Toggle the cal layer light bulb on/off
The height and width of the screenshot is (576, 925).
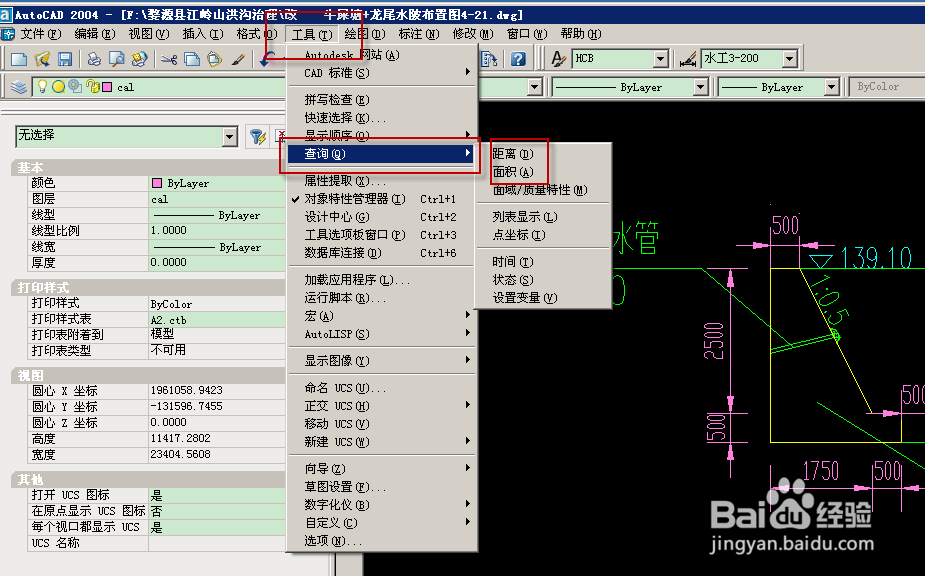42,87
